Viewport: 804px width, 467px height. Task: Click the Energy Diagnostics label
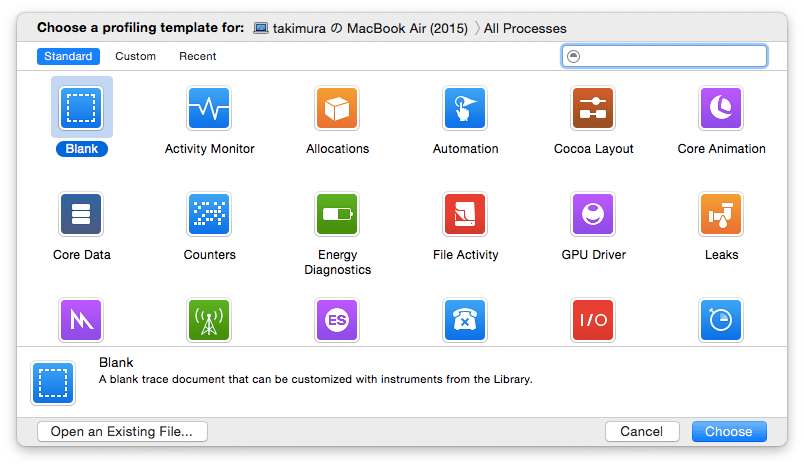tap(337, 262)
